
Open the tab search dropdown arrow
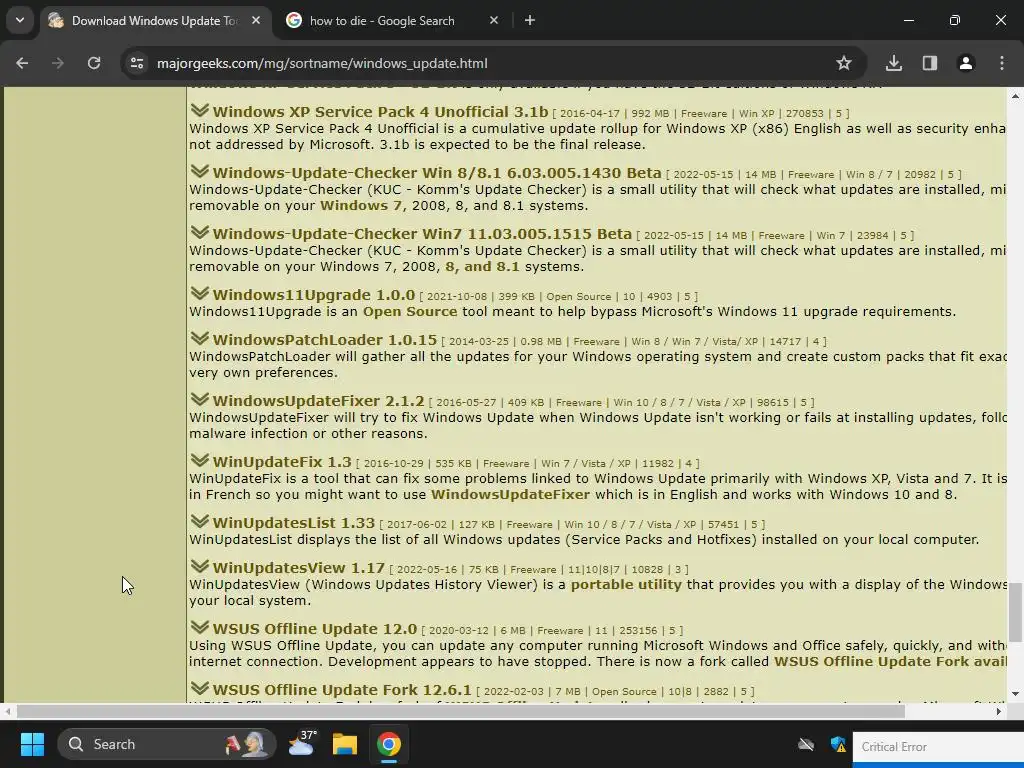pos(20,20)
